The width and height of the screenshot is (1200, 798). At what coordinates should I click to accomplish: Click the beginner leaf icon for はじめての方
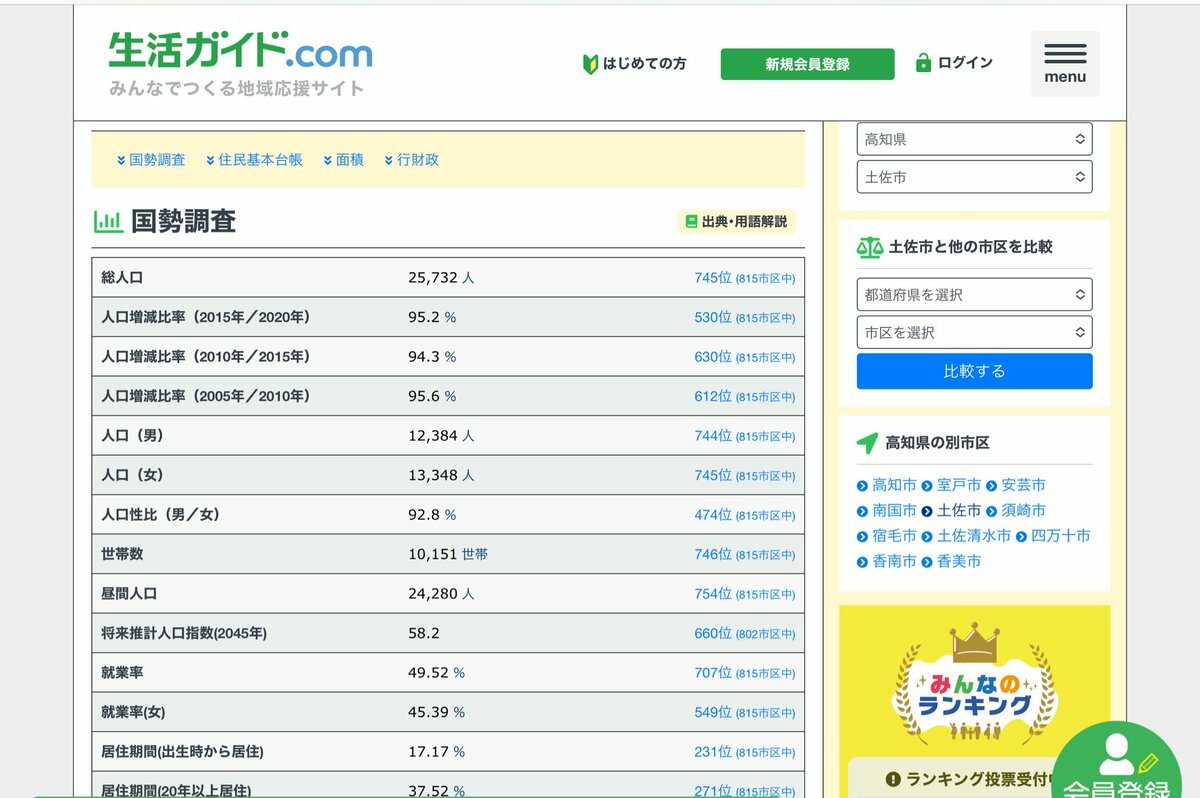point(590,64)
